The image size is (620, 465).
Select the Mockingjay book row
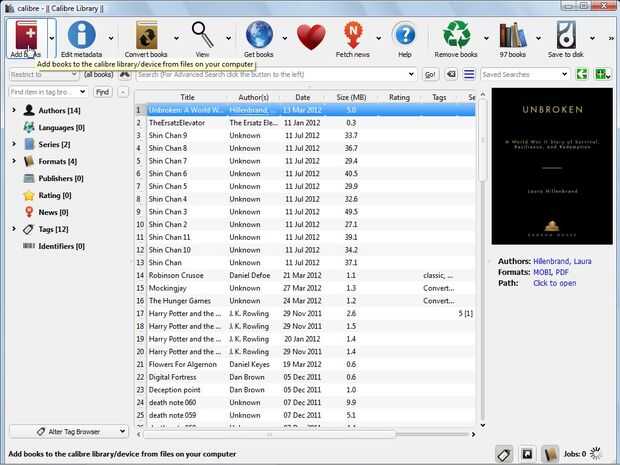(304, 288)
